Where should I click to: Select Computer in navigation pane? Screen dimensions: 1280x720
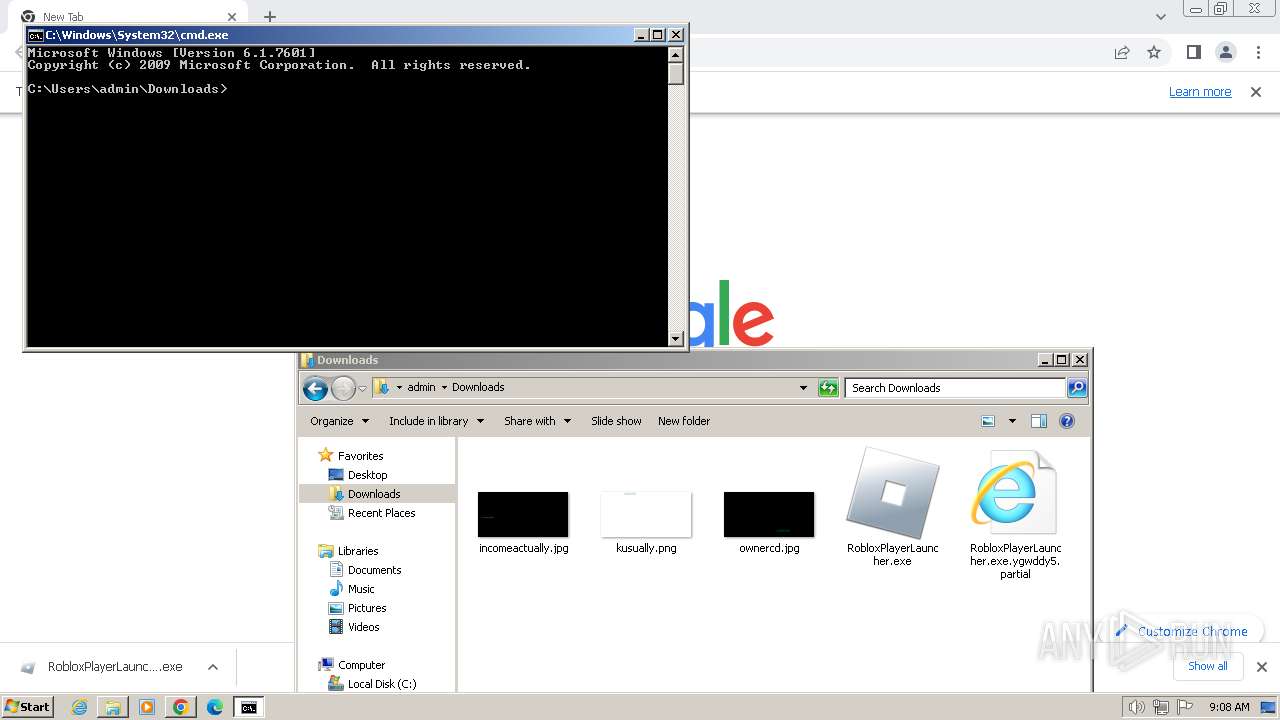361,665
